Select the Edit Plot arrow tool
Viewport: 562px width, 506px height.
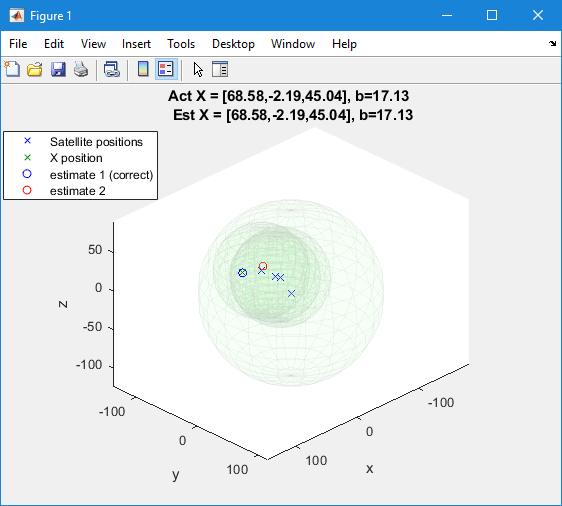[198, 70]
